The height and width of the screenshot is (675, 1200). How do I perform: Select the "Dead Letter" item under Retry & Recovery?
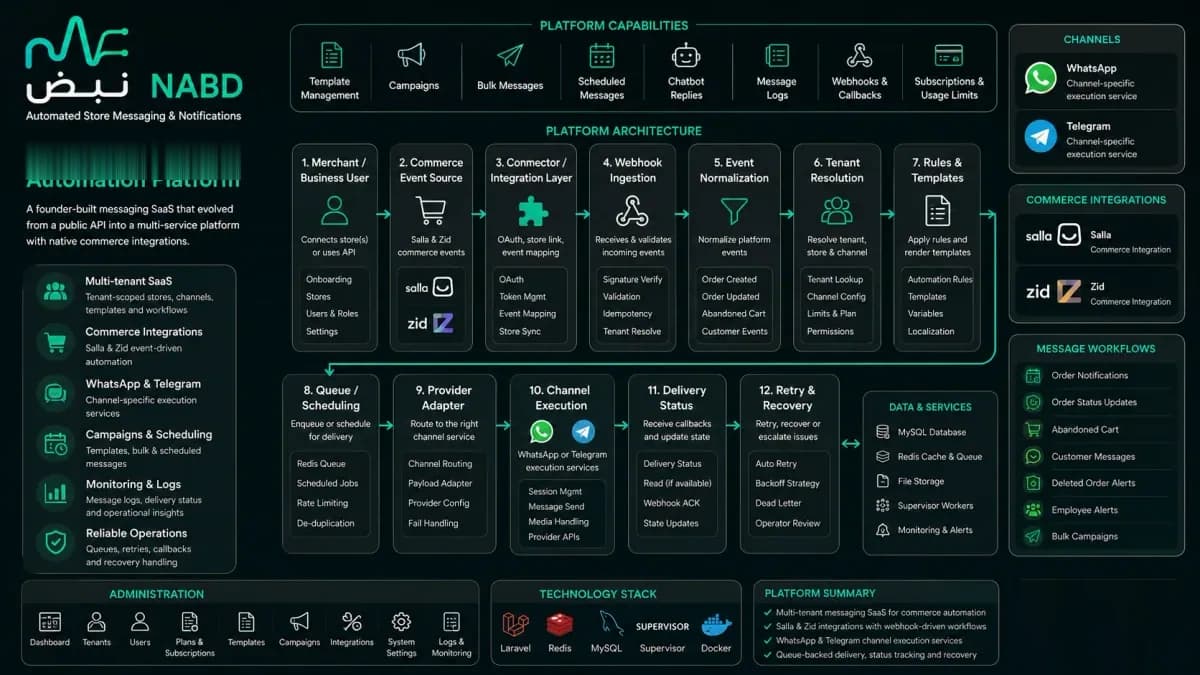[779, 503]
